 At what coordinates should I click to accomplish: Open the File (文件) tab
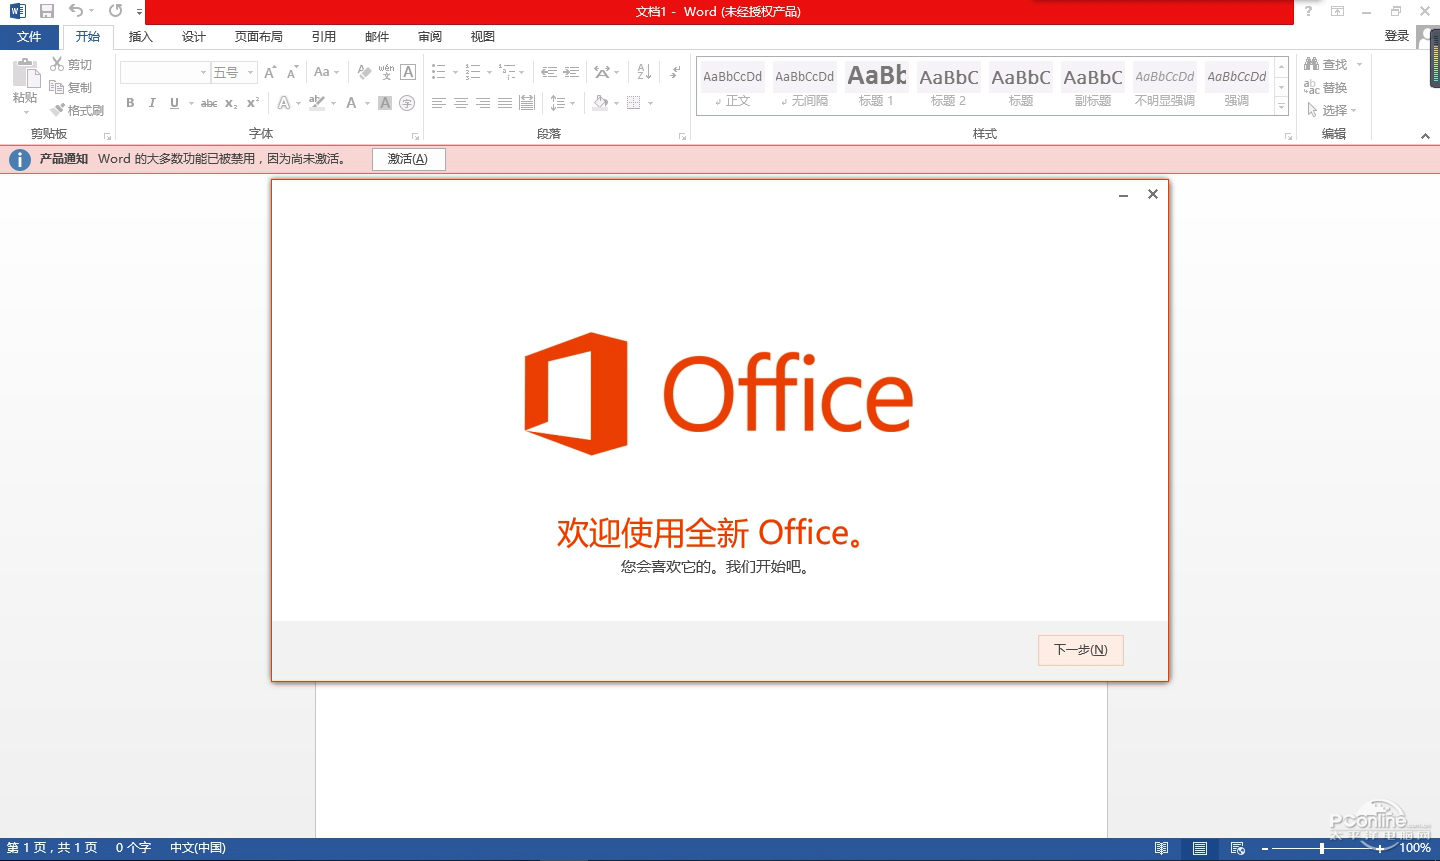[29, 36]
